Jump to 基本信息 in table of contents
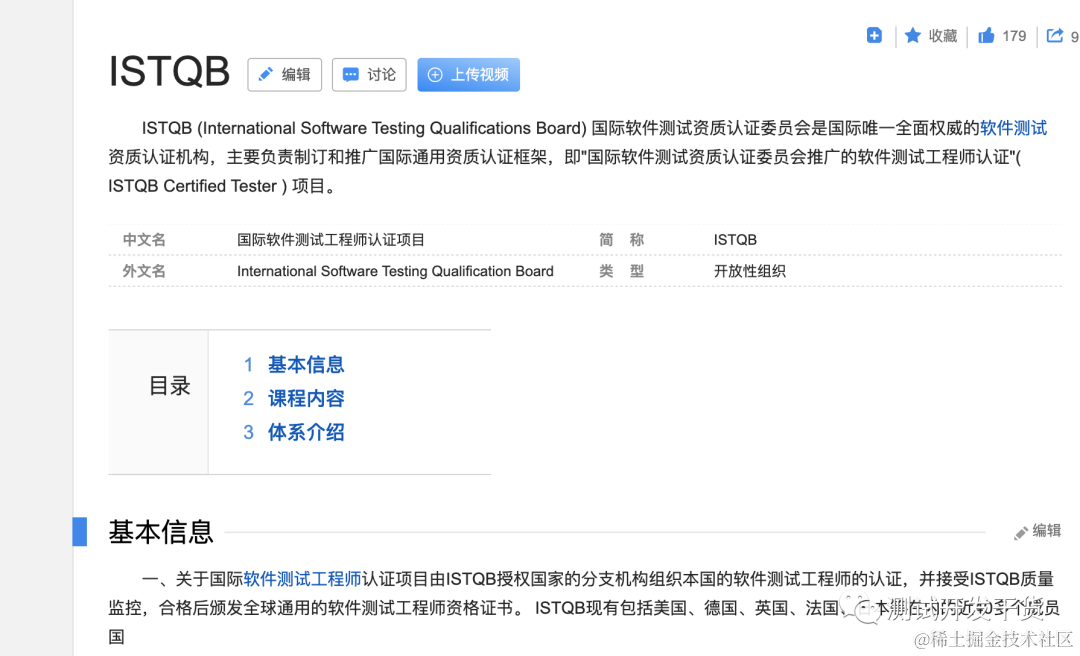This screenshot has height=656, width=1080. click(306, 365)
